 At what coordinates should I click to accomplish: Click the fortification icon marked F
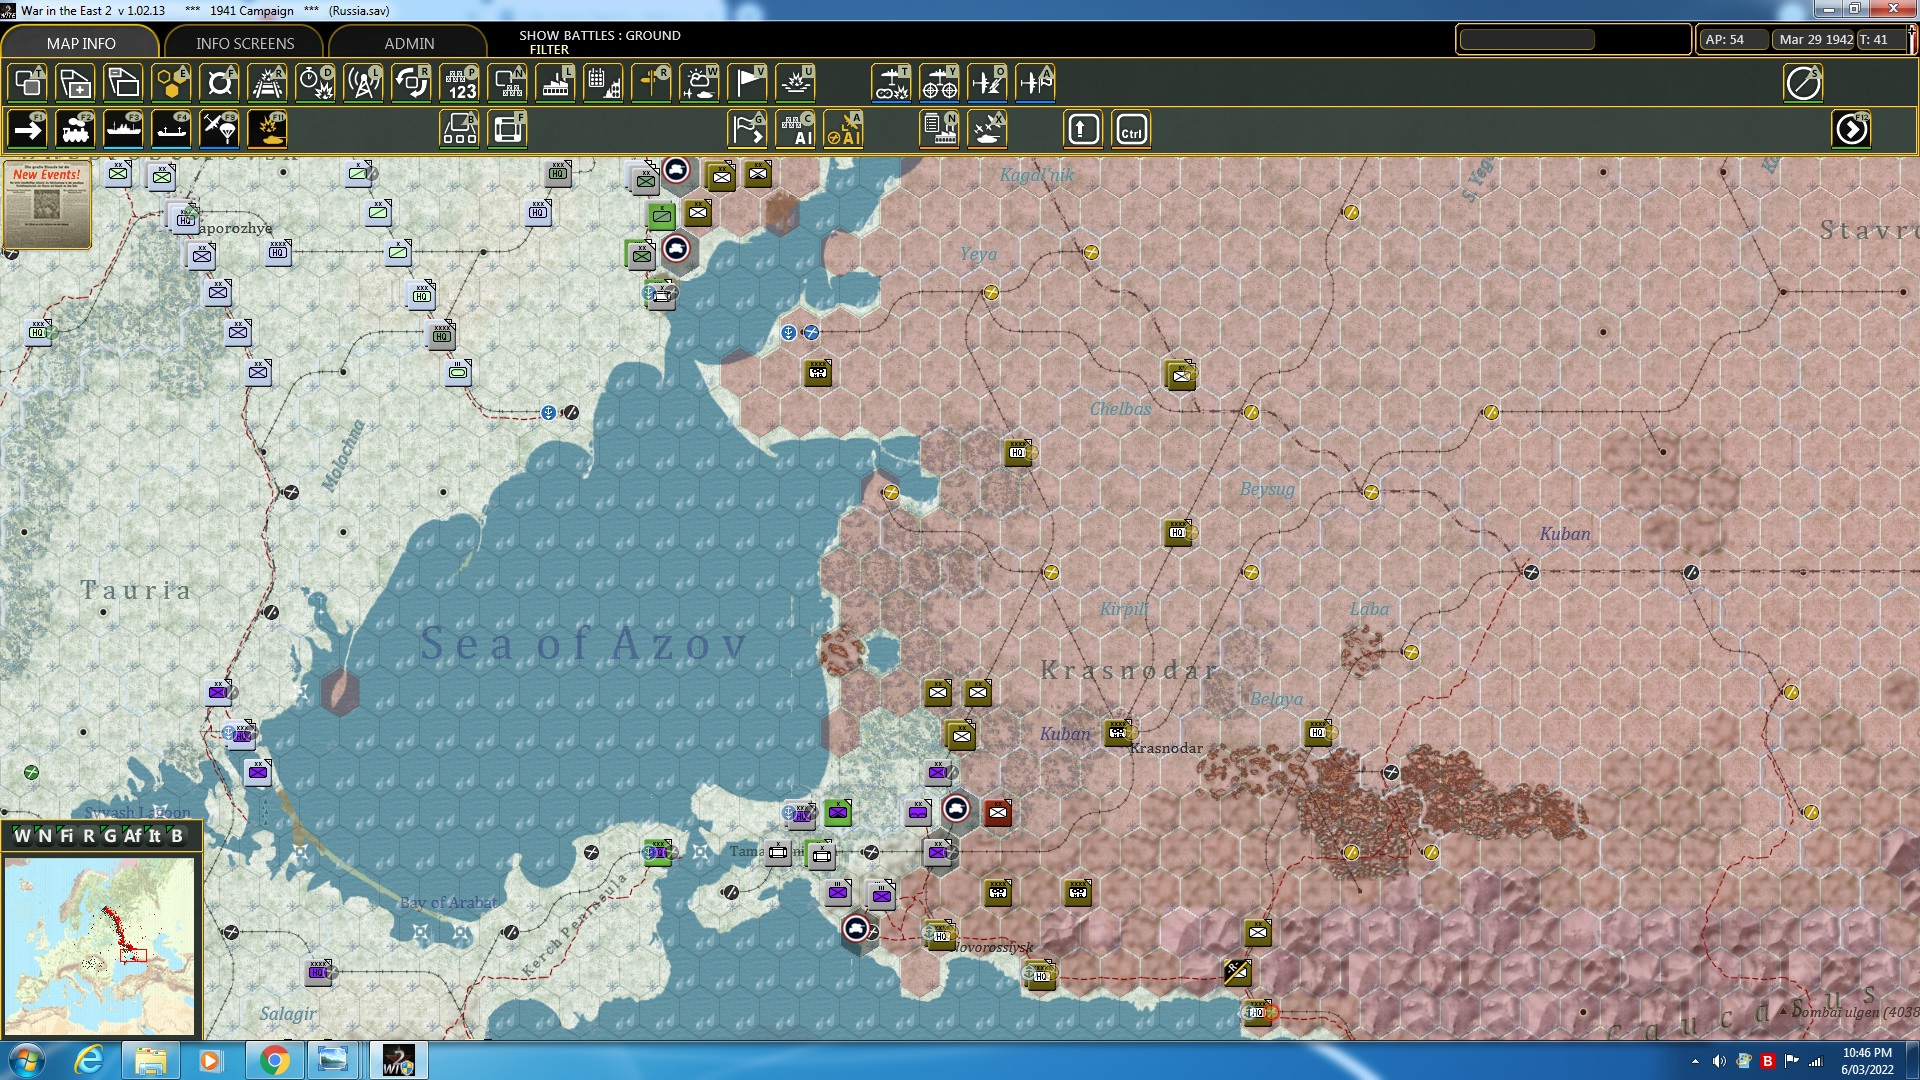[x=507, y=129]
